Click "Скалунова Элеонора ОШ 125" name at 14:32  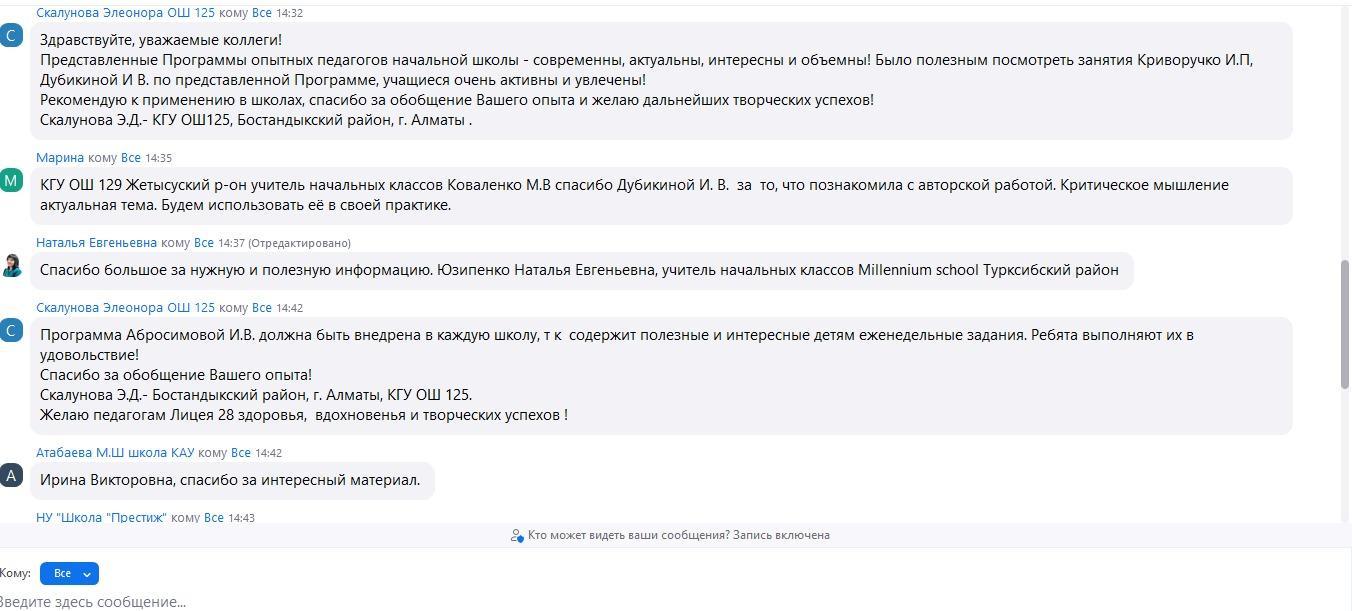[x=125, y=13]
